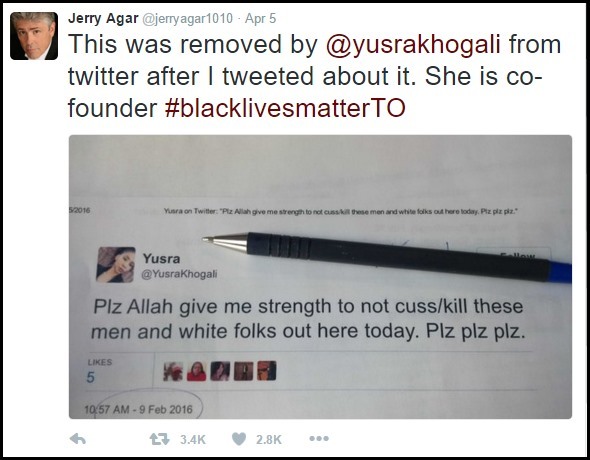Screen dimensions: 590x460
Task: Click the partially hidden Follow button
Action: coord(514,255)
